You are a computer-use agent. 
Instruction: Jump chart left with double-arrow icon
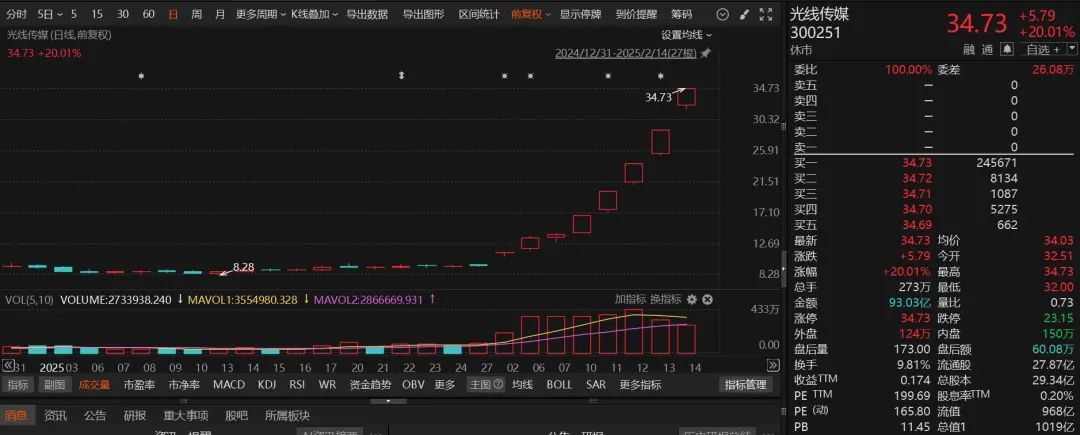[8, 365]
